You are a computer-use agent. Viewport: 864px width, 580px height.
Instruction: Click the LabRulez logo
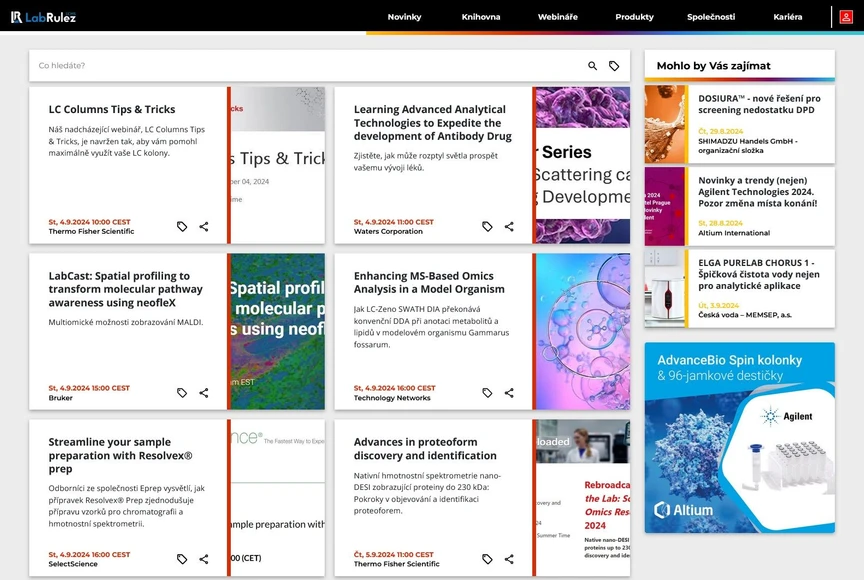coord(43,17)
